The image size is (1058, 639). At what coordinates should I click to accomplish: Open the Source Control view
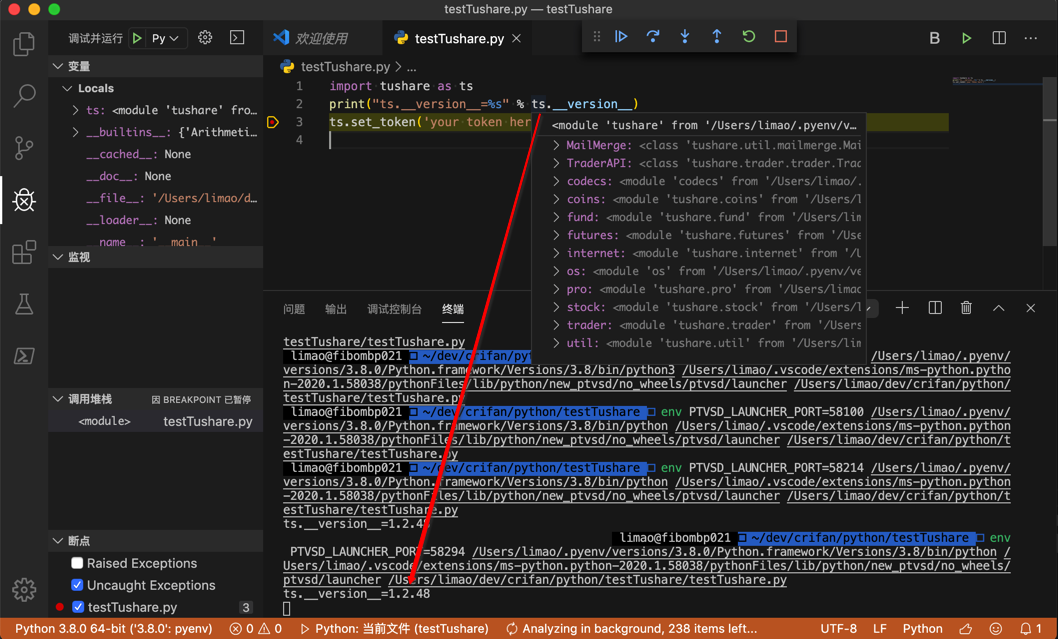[24, 148]
